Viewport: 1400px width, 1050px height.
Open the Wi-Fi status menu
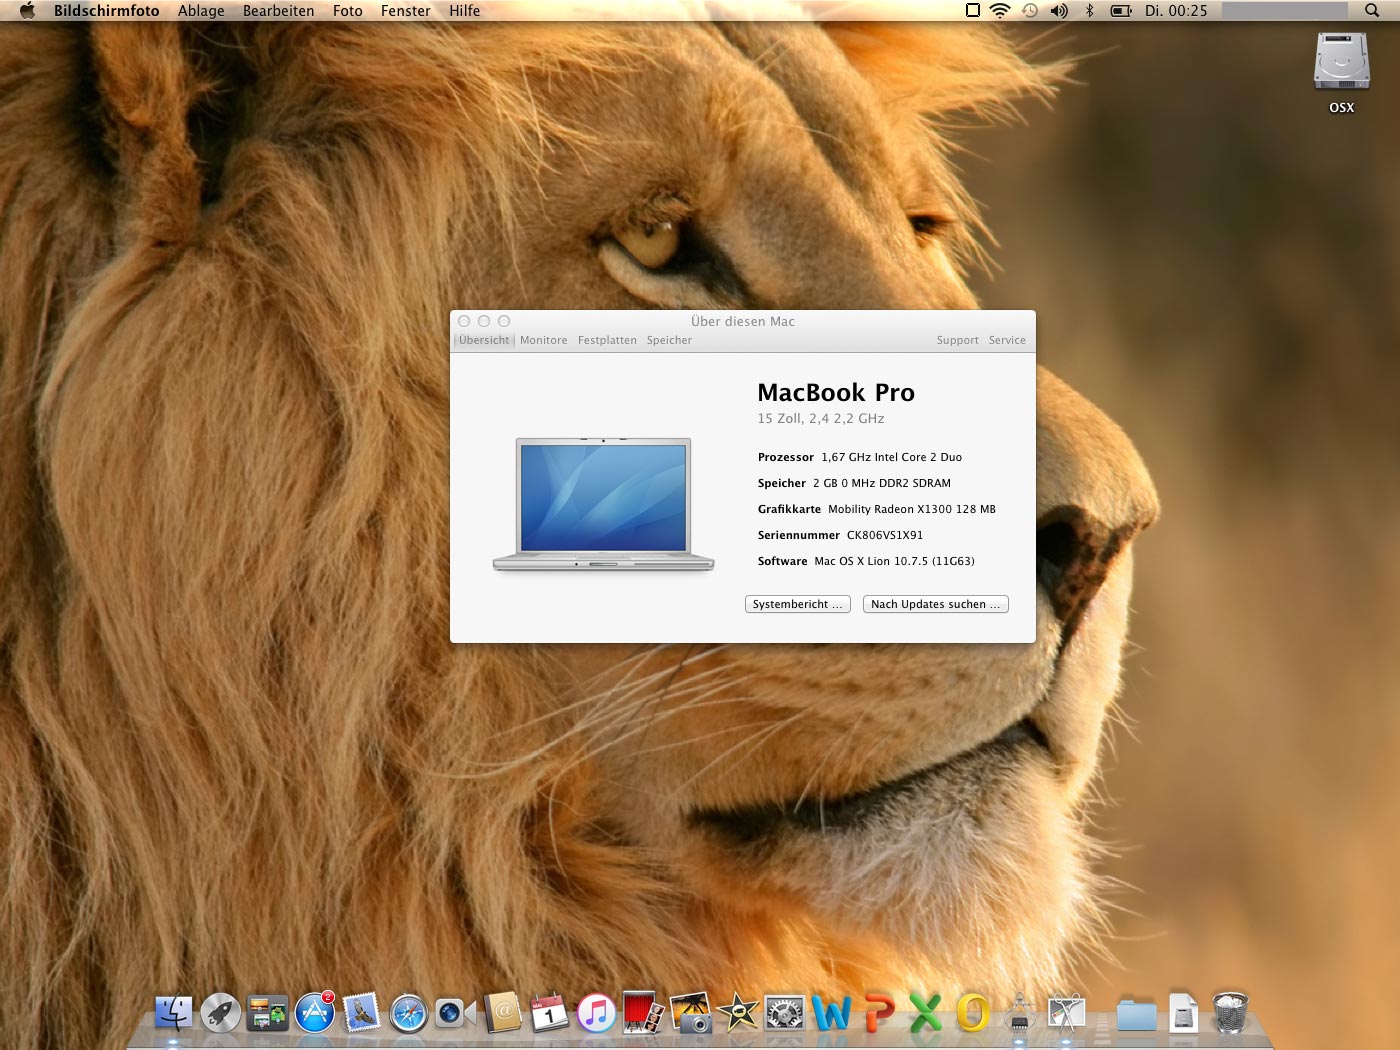coord(1000,11)
